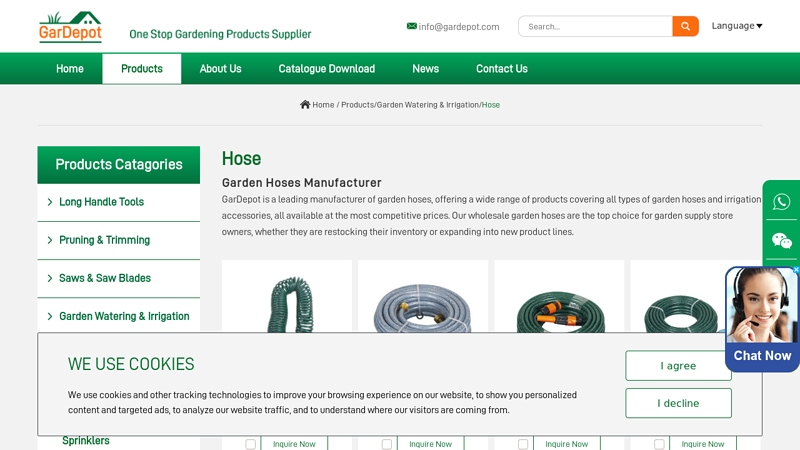Click the Hose page heading
This screenshot has height=450, width=800.
point(241,159)
